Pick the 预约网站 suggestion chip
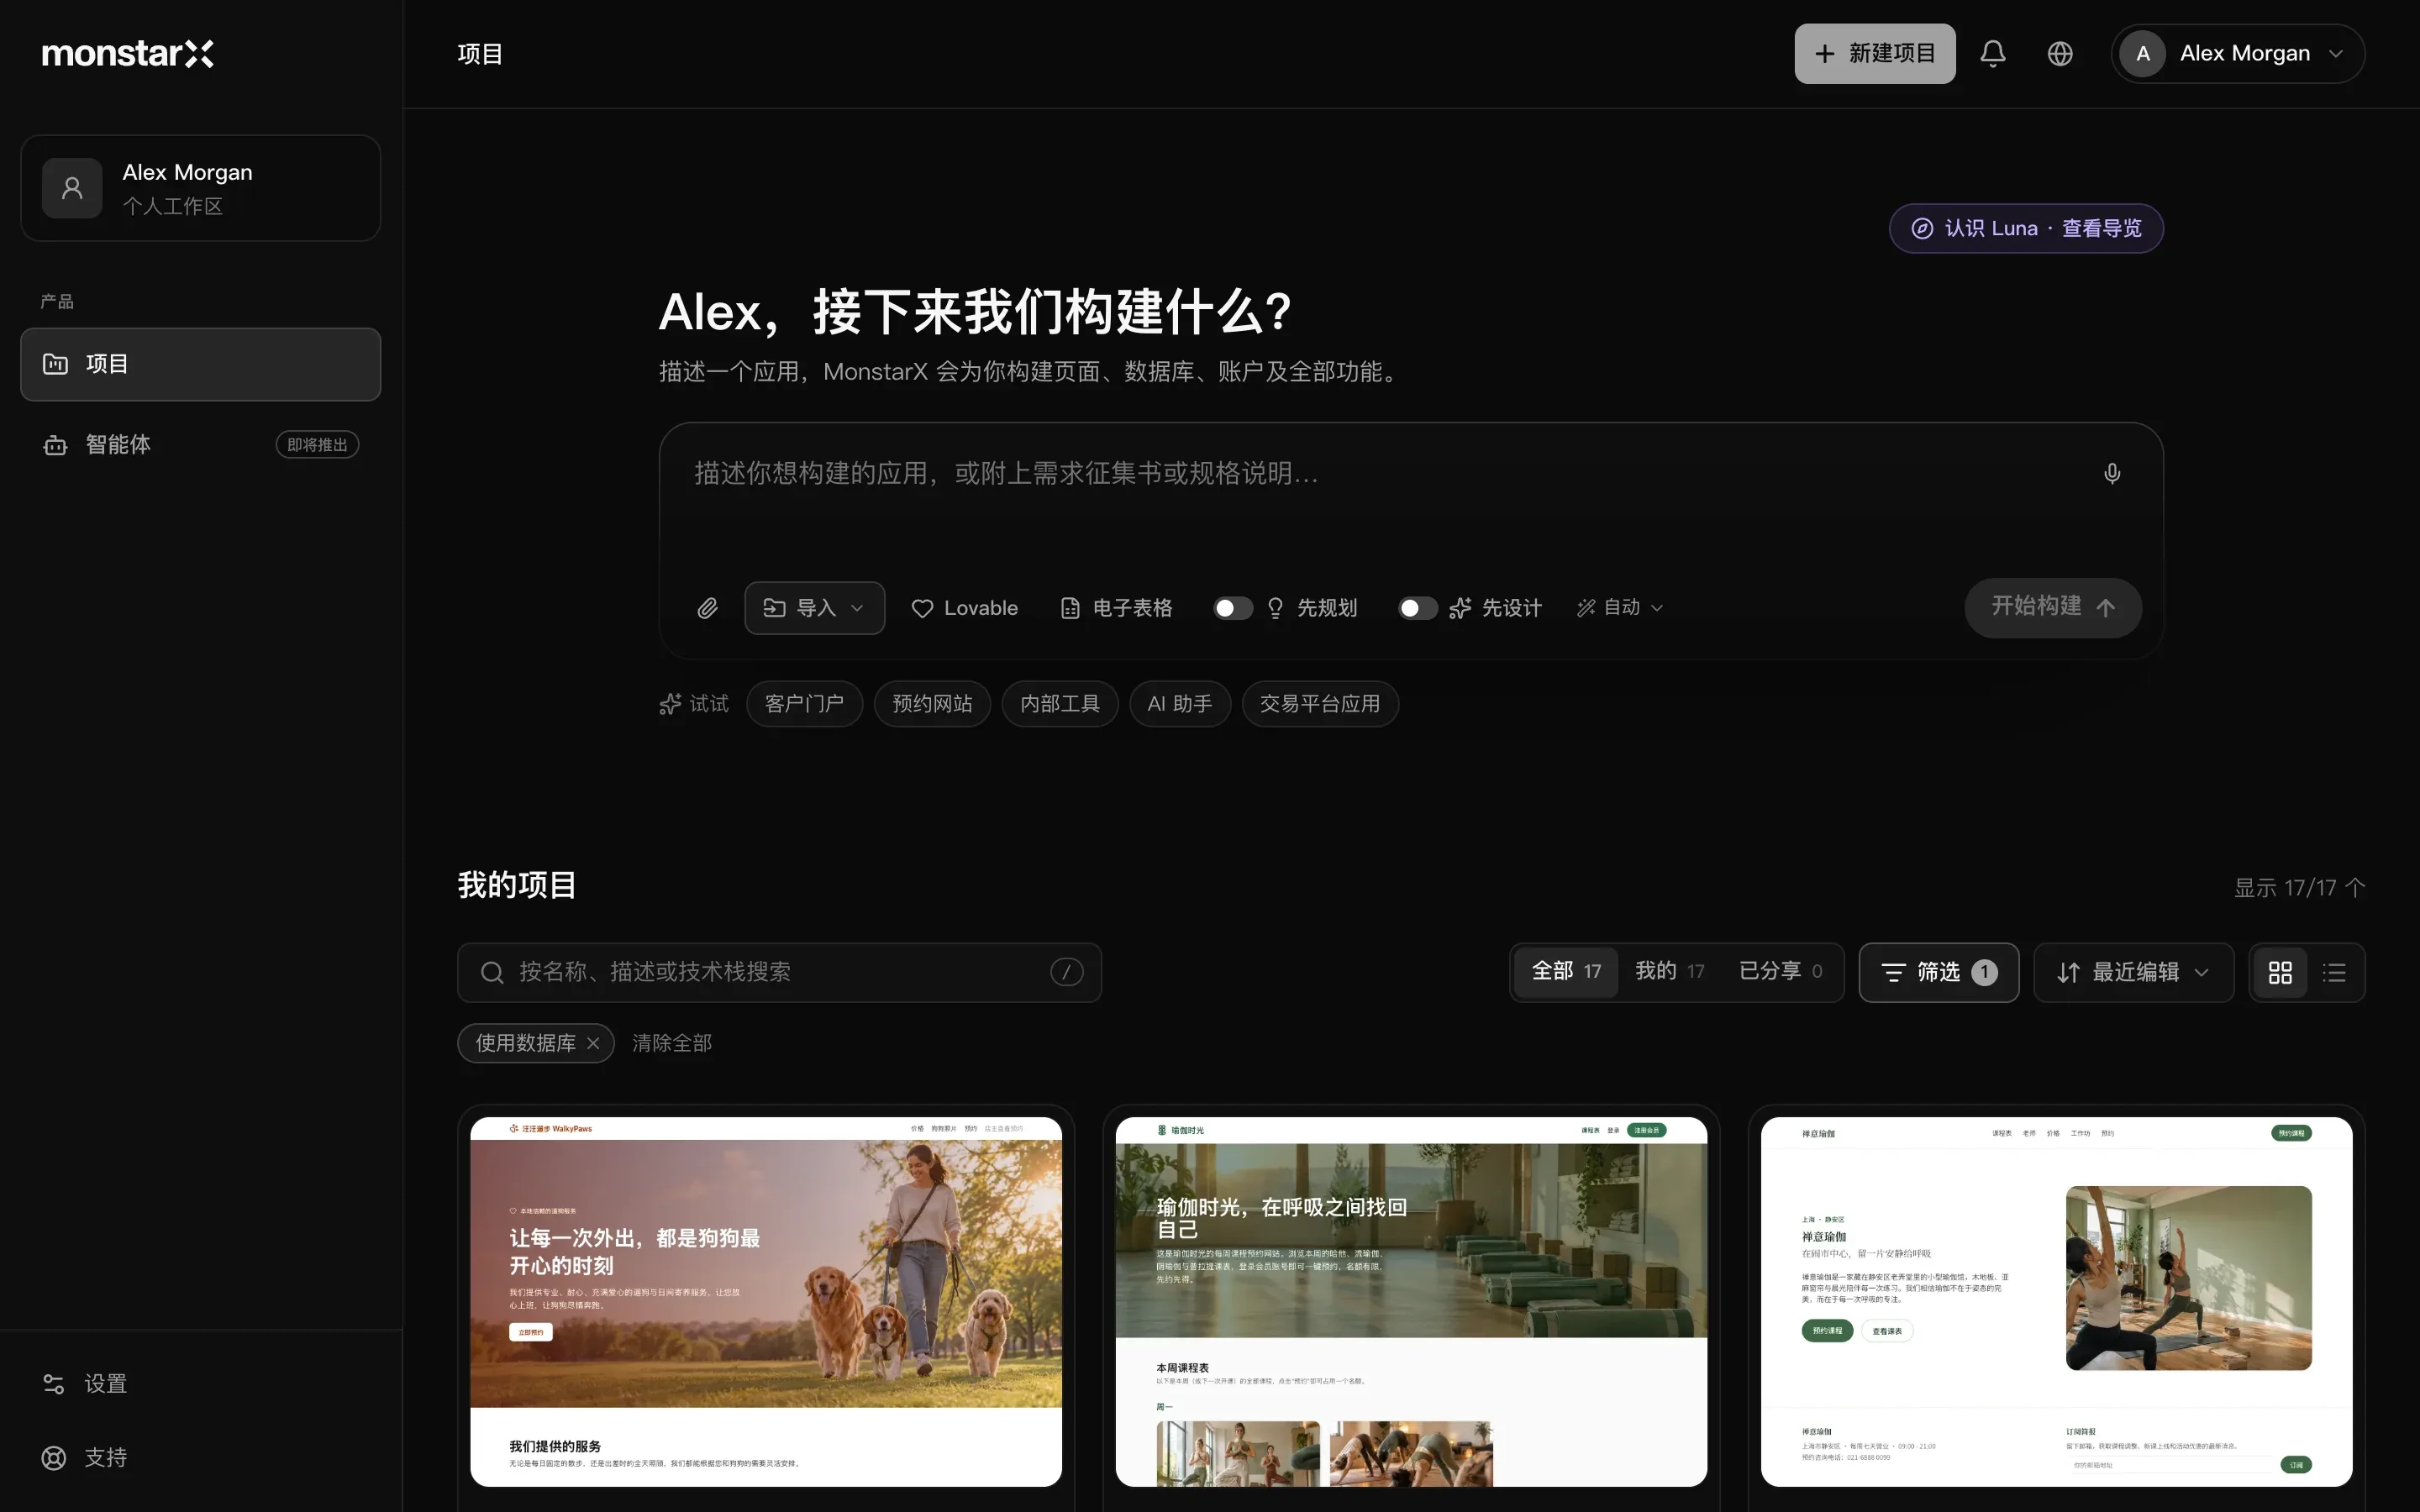The width and height of the screenshot is (2420, 1512). [x=932, y=704]
